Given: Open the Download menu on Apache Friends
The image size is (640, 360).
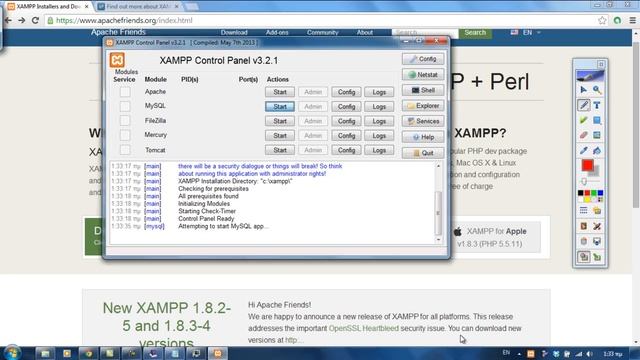Looking at the screenshot, I should pyautogui.click(x=234, y=33).
